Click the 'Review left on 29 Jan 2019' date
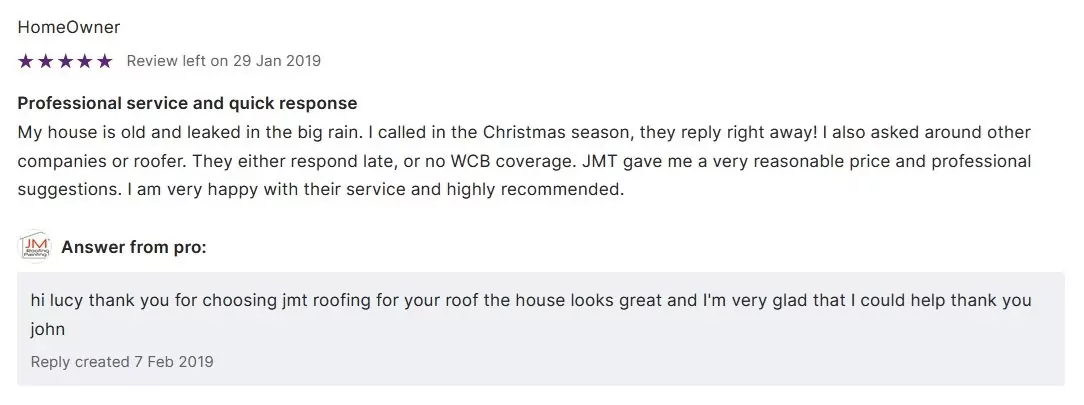This screenshot has width=1084, height=405. point(223,61)
